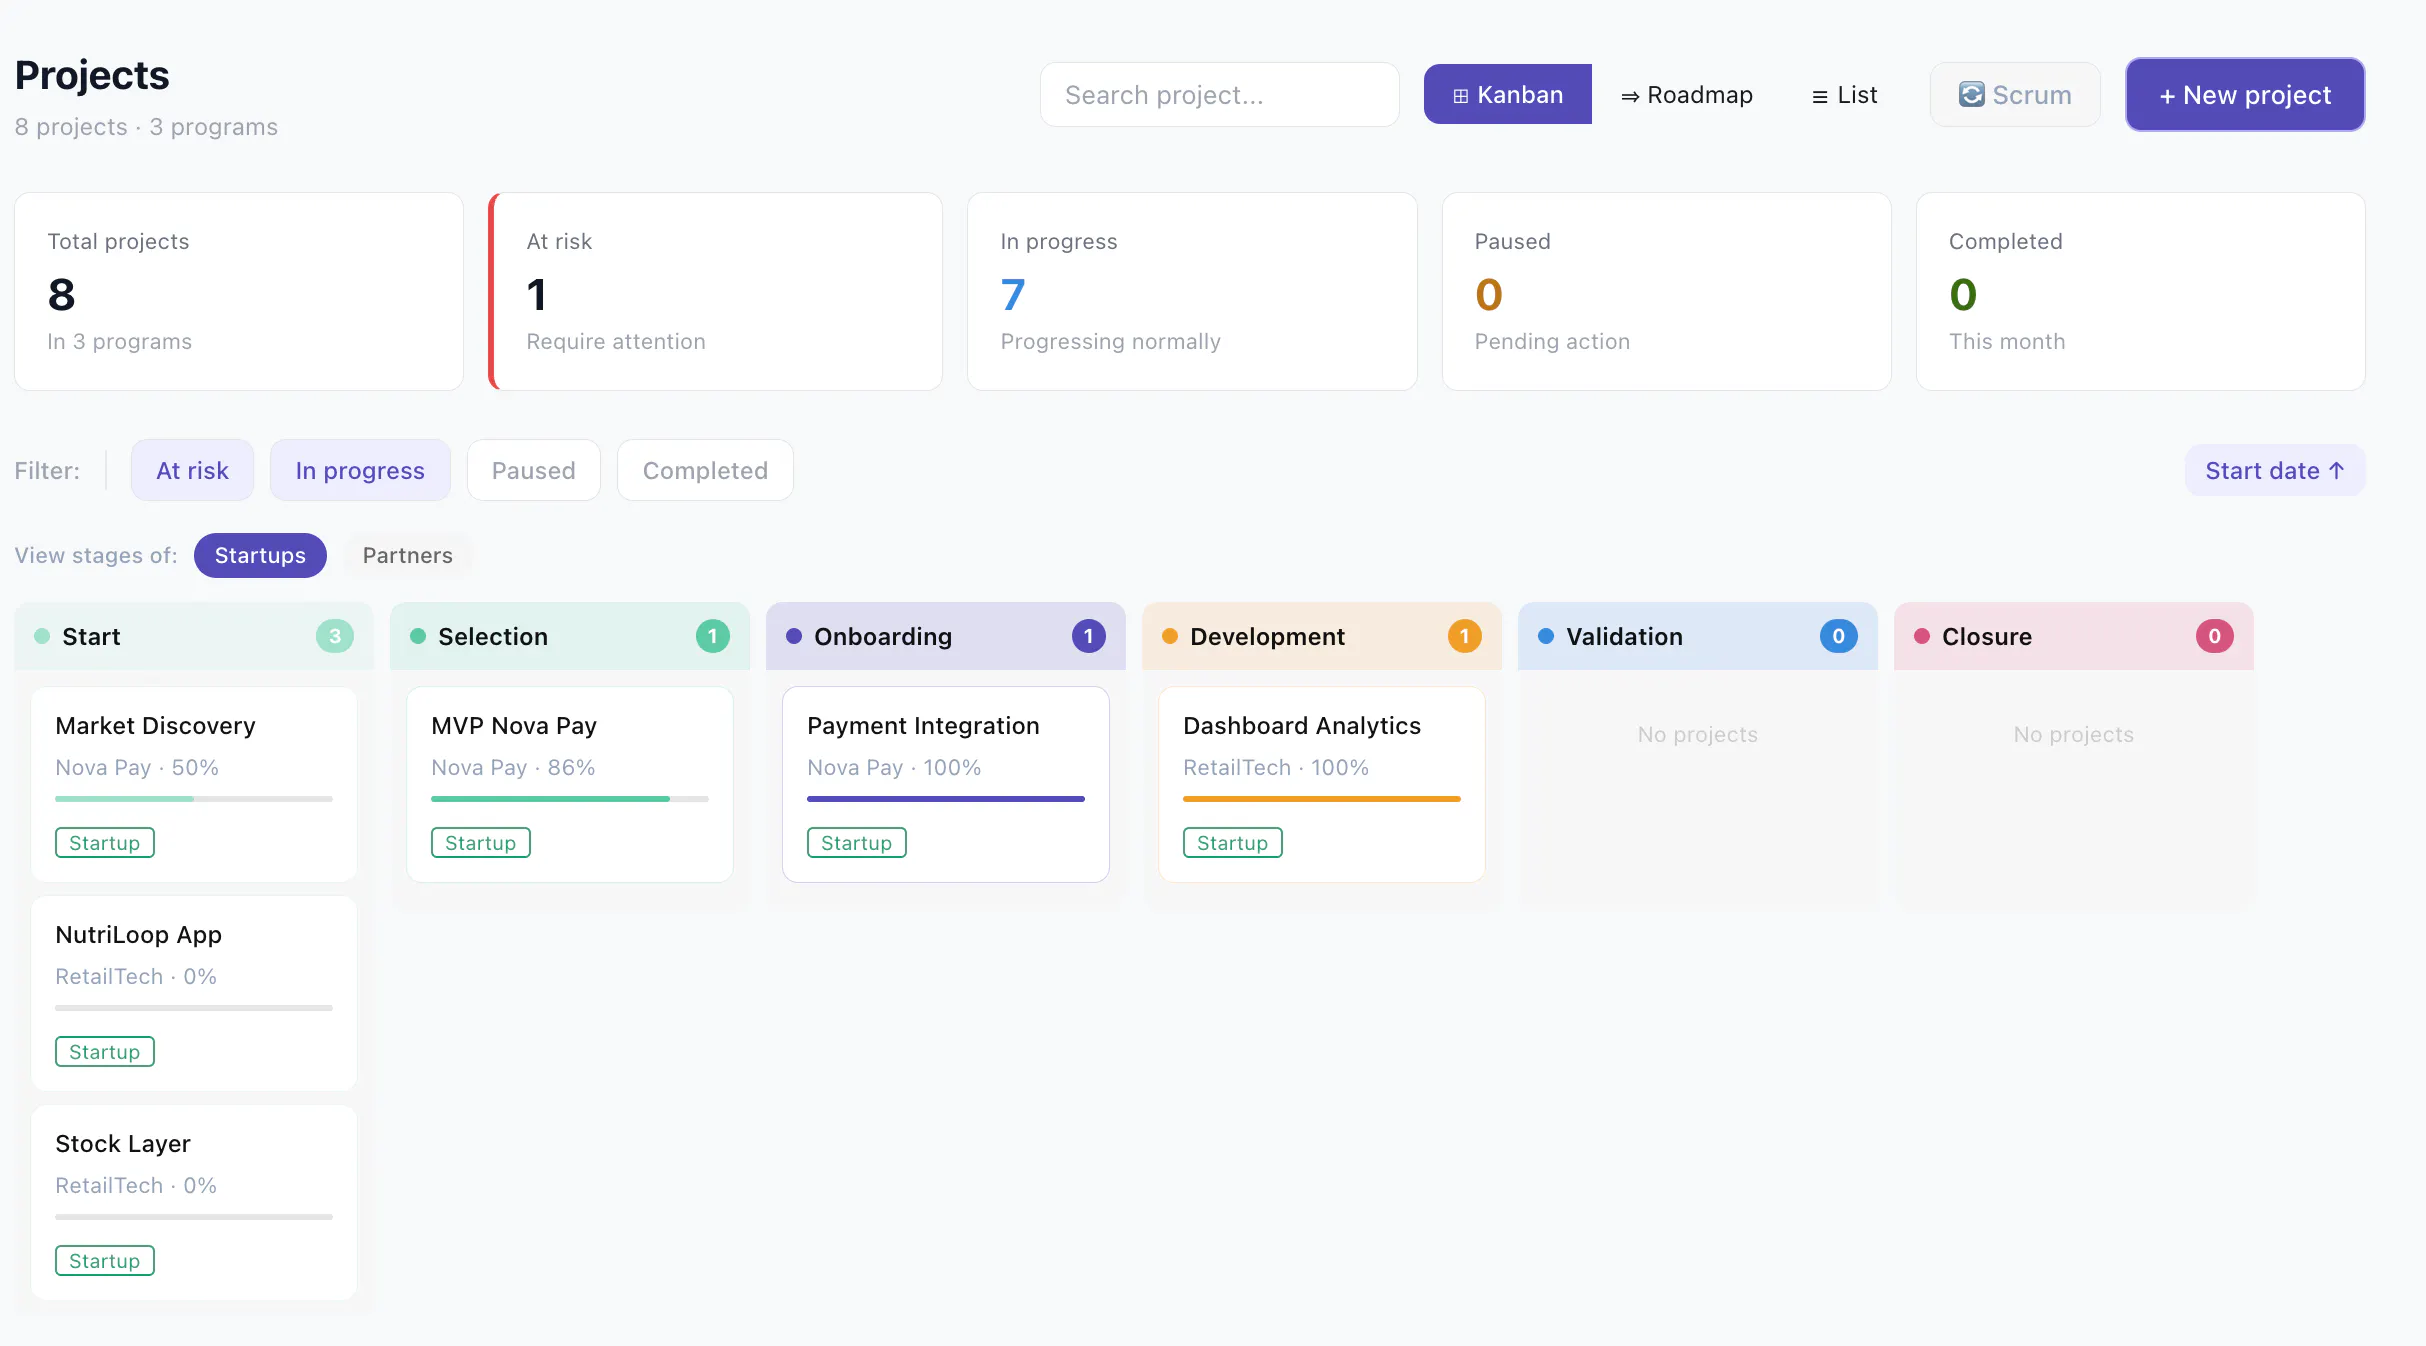Click the Development column count badge
Viewport: 2426px width, 1346px height.
[1465, 636]
